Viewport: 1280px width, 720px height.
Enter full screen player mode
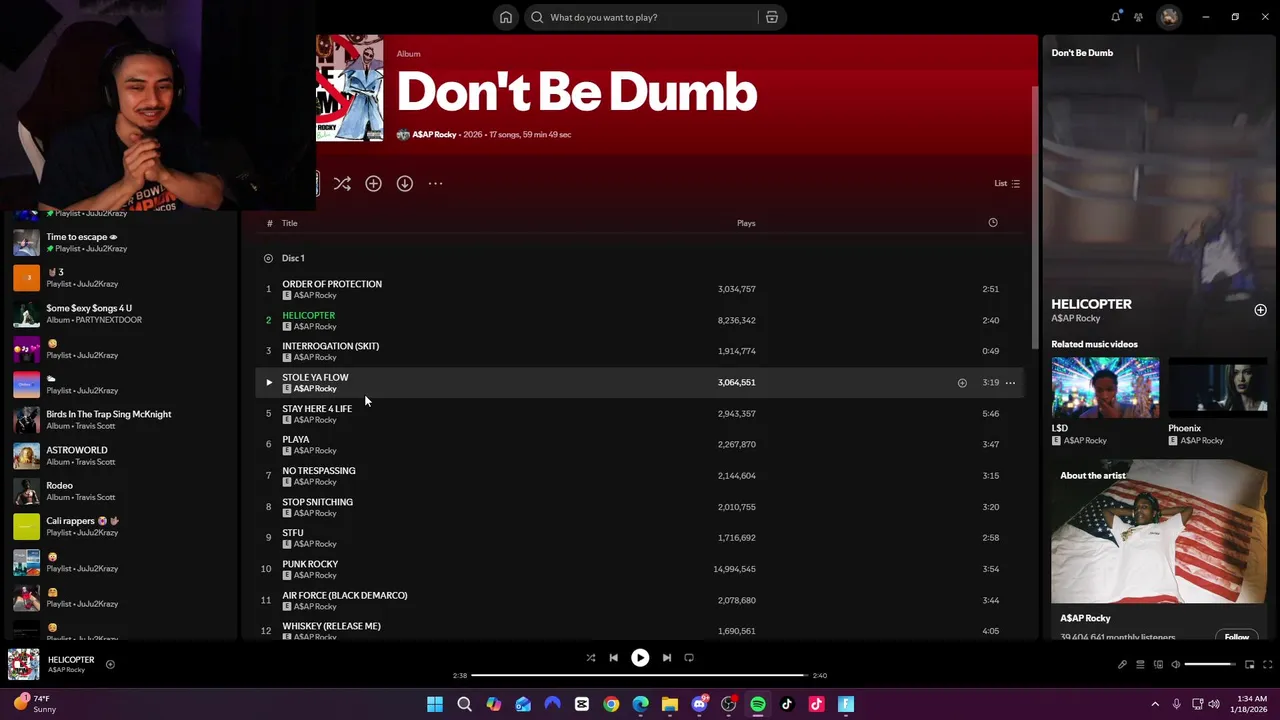click(1267, 664)
